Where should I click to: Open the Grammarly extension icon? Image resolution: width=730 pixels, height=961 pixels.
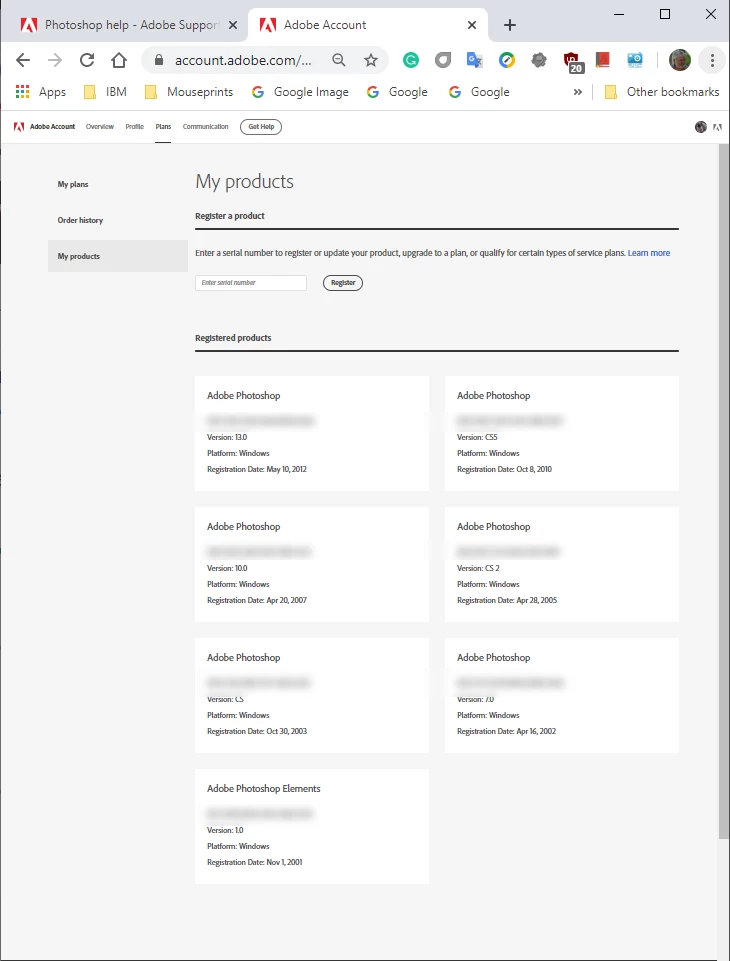(411, 60)
